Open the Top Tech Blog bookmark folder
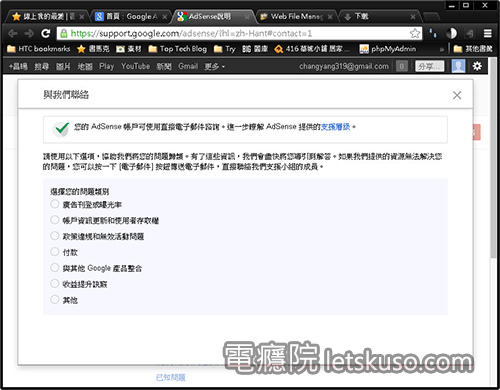This screenshot has height=390, width=500. tap(178, 49)
